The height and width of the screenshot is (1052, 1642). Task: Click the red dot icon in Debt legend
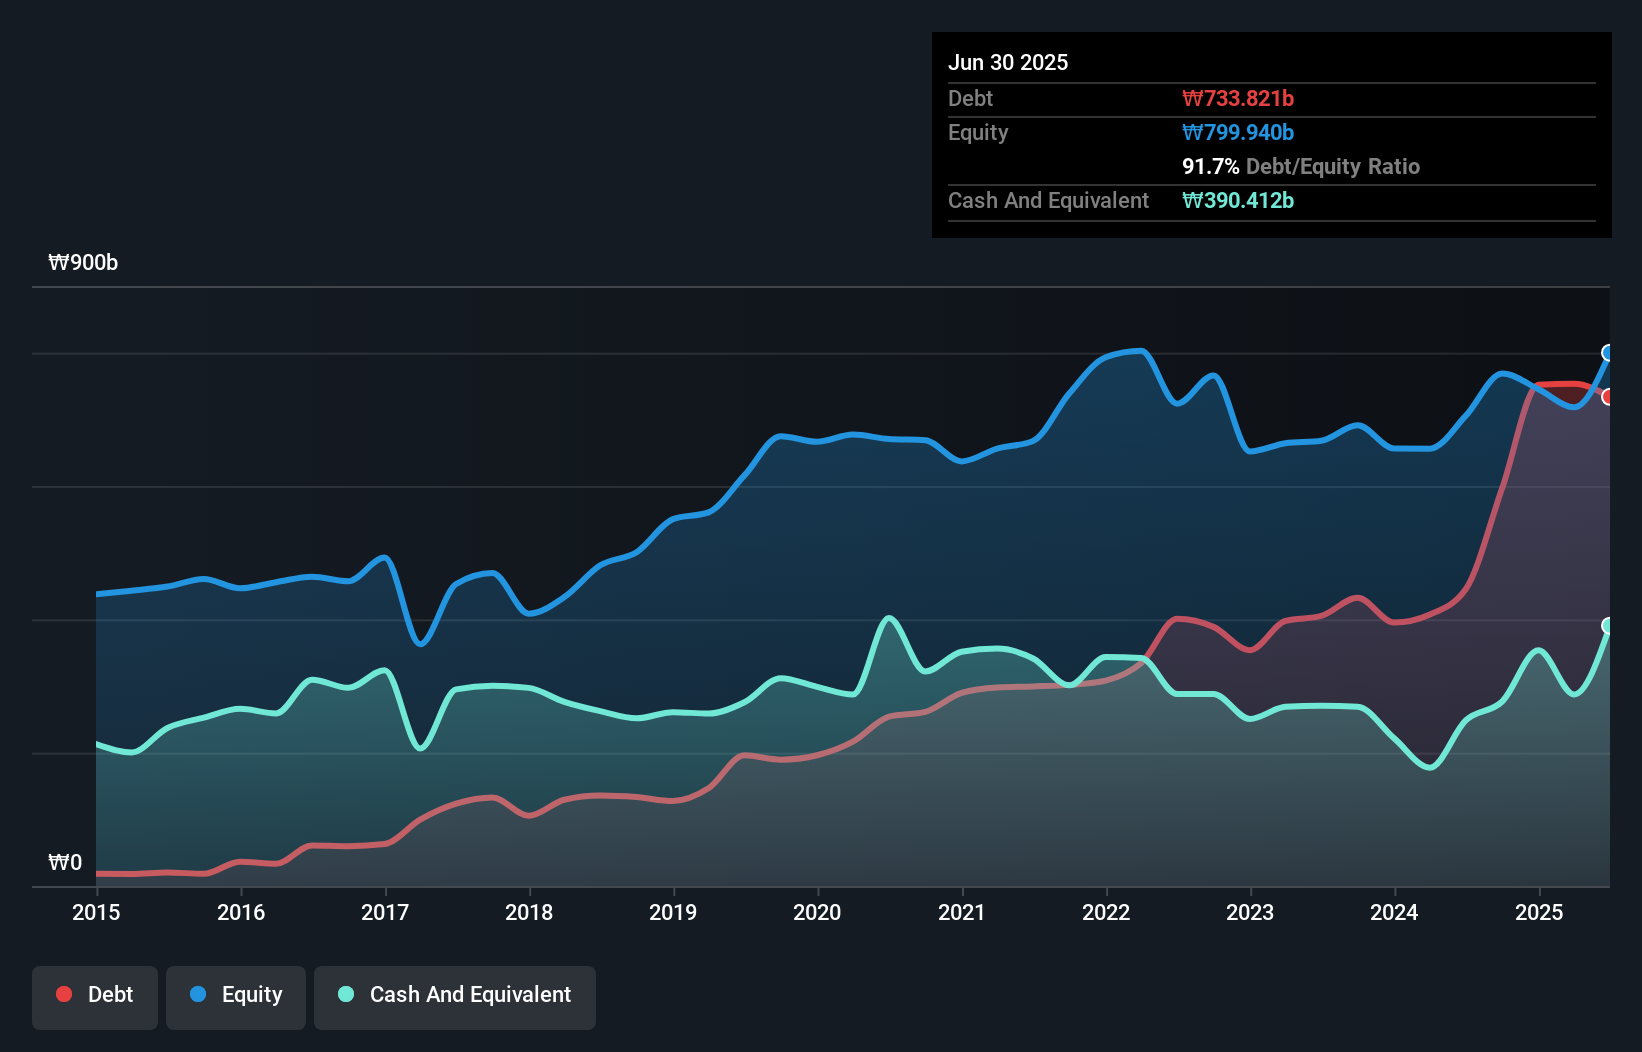(63, 994)
